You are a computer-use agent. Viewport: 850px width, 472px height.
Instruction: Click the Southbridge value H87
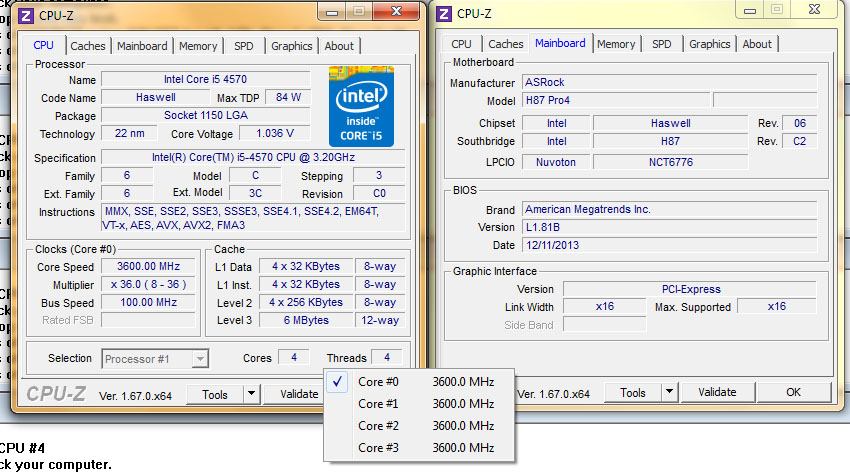671,141
